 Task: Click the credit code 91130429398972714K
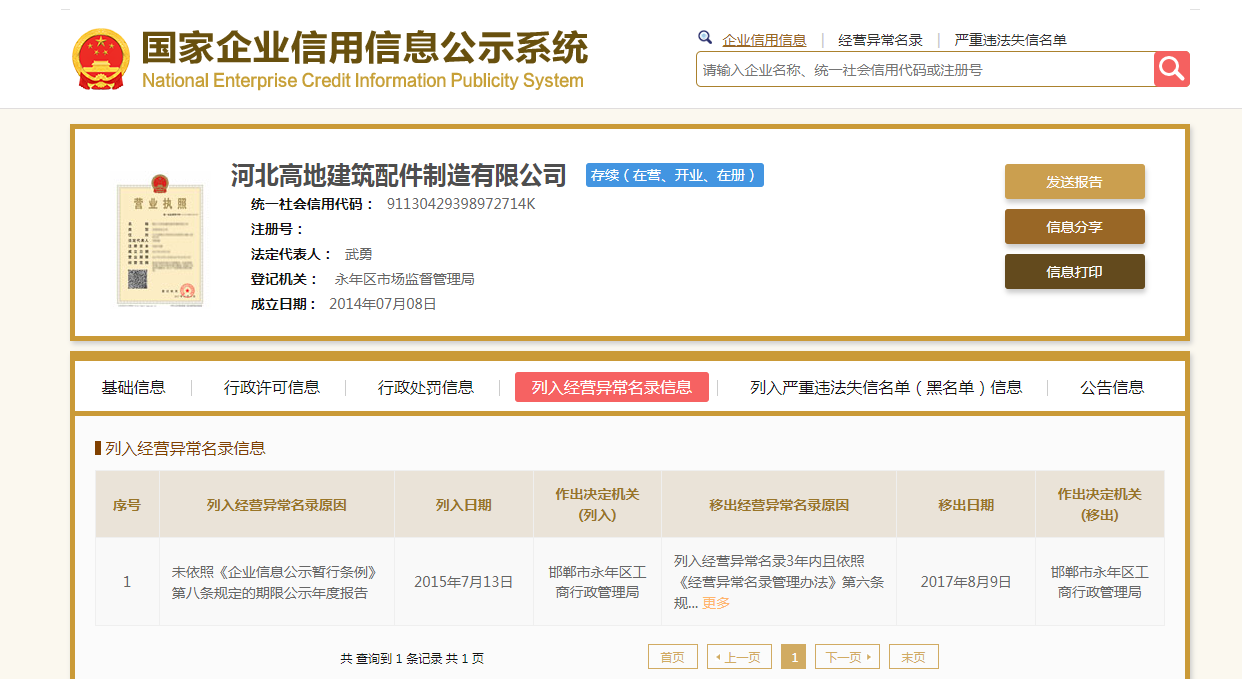pyautogui.click(x=461, y=204)
